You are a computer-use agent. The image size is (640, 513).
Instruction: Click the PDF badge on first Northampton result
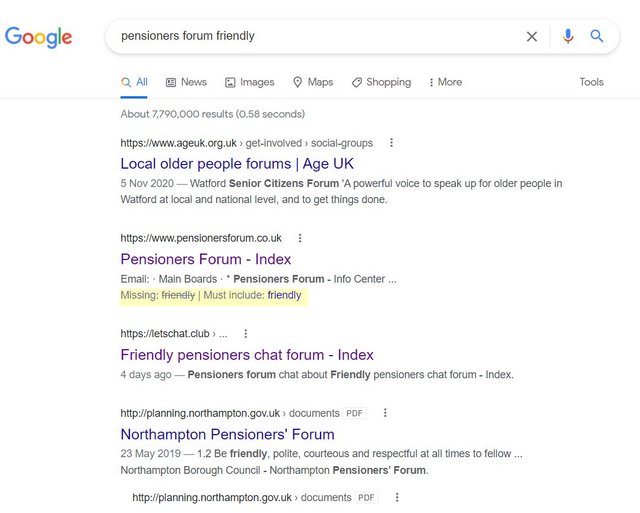[x=354, y=413]
